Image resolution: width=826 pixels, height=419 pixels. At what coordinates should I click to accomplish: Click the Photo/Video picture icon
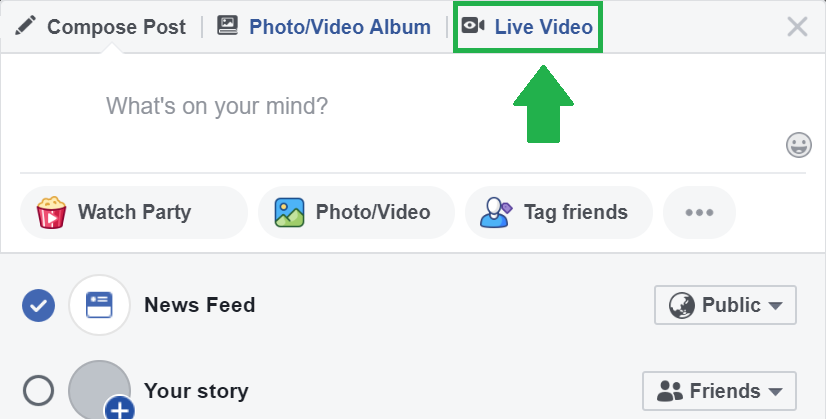point(289,212)
